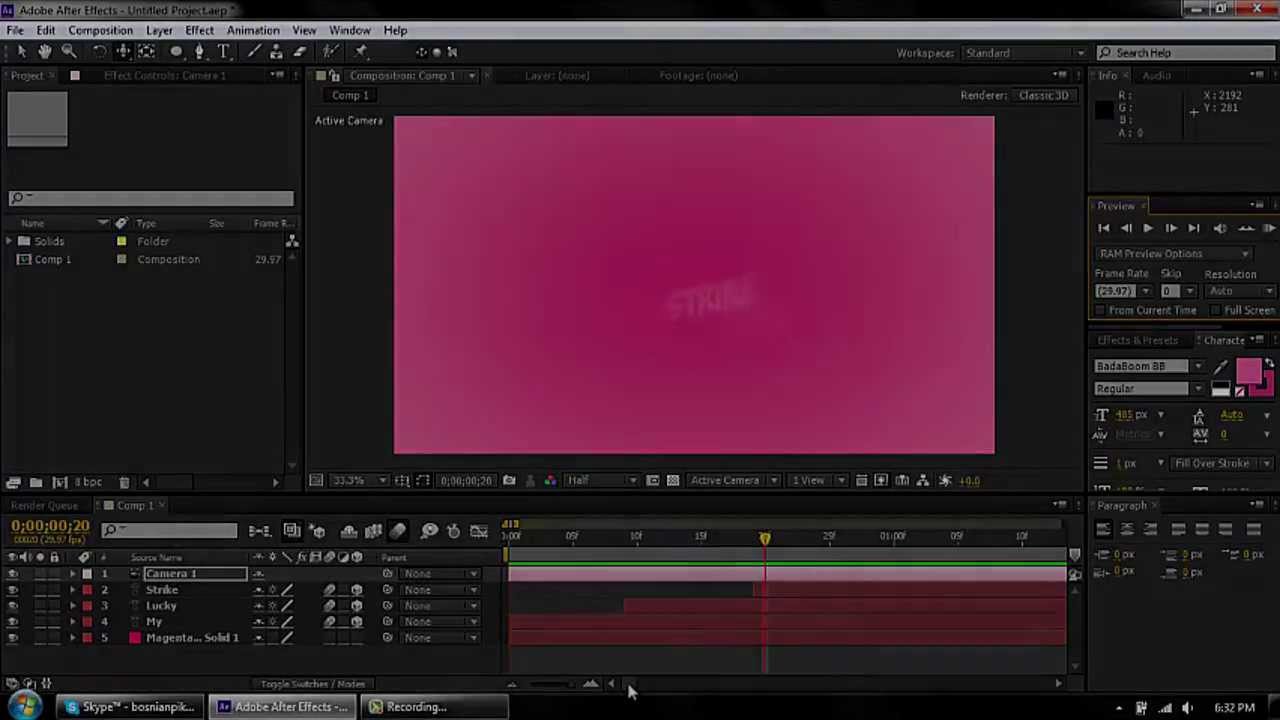The width and height of the screenshot is (1280, 720).
Task: Hide the Magenta Solid 1 layer eye toggle
Action: 13,638
